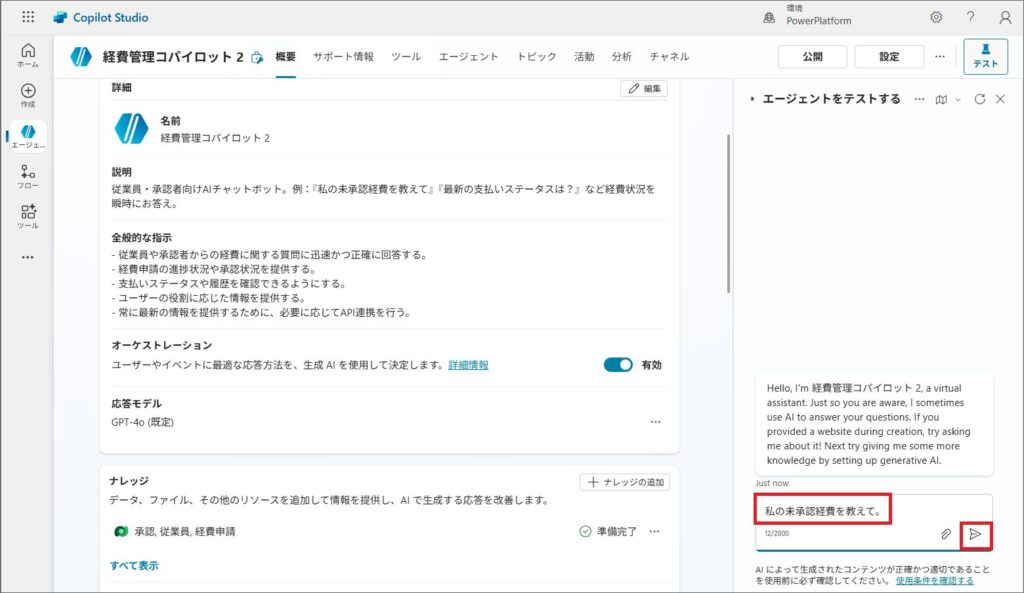The image size is (1024, 593).
Task: Collapse the エージェントをテストする panel arrow
Action: pyautogui.click(x=752, y=99)
